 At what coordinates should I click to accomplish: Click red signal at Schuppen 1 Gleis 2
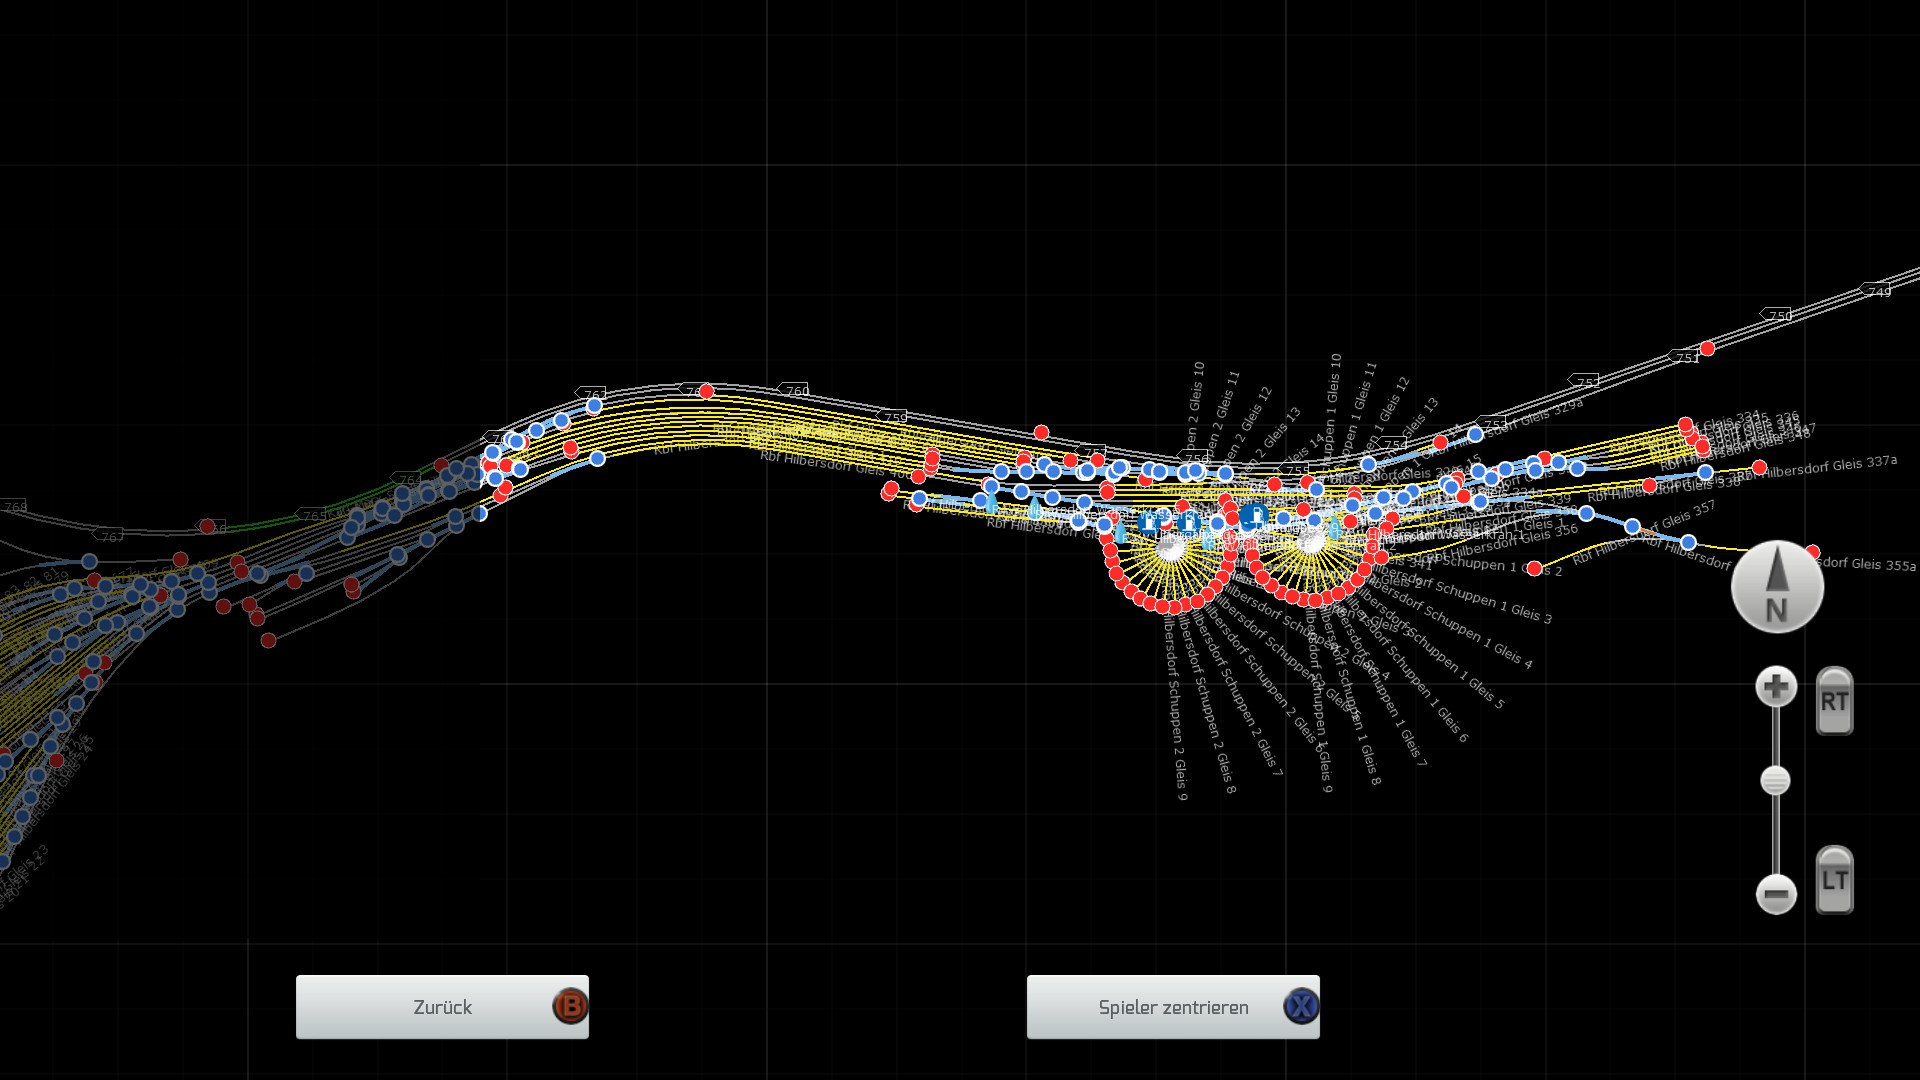pos(1534,568)
